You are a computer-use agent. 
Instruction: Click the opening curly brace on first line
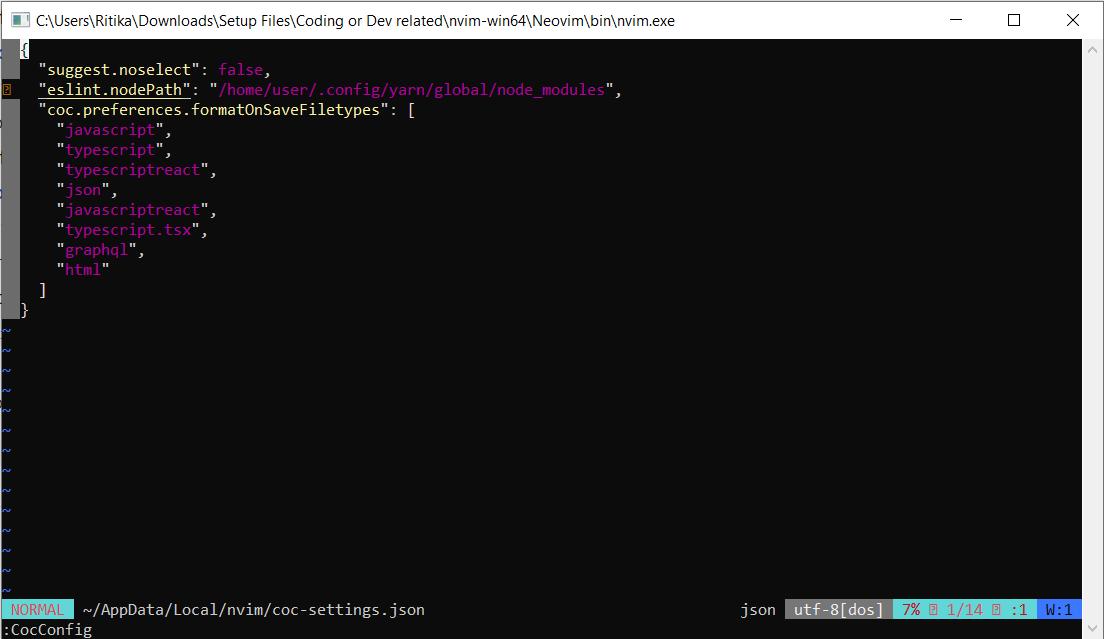pyautogui.click(x=25, y=50)
